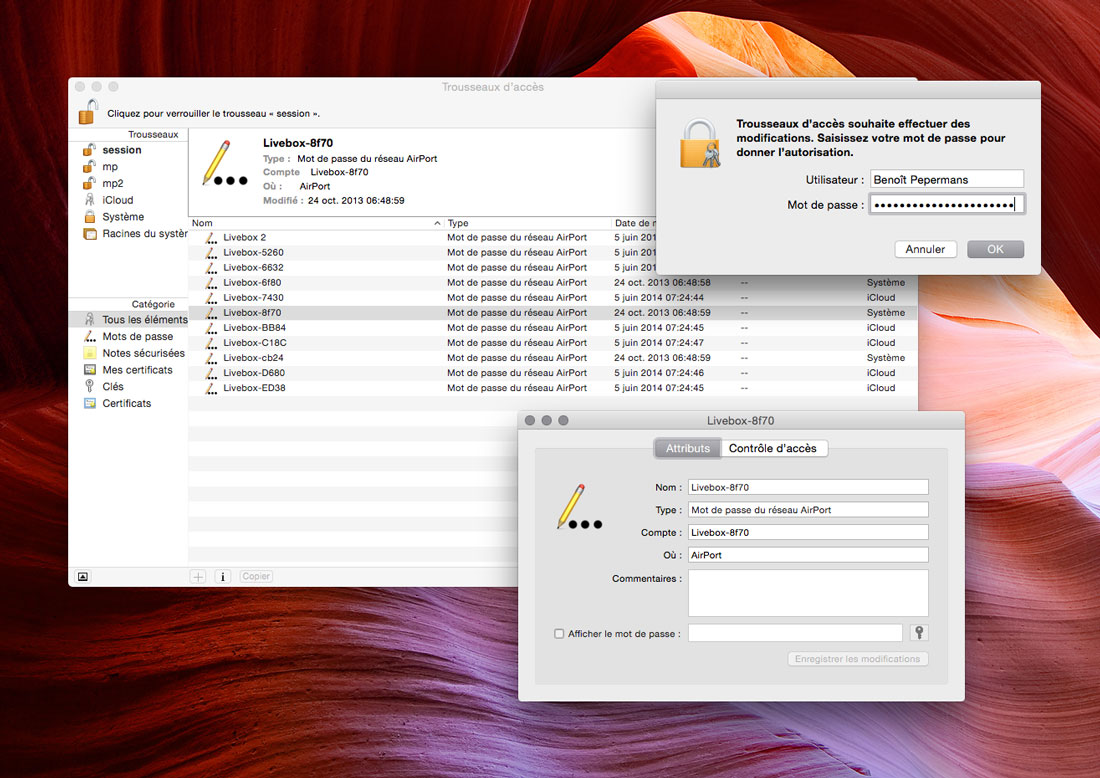1100x778 pixels.
Task: Select the Livebox-7430 row
Action: pos(552,298)
